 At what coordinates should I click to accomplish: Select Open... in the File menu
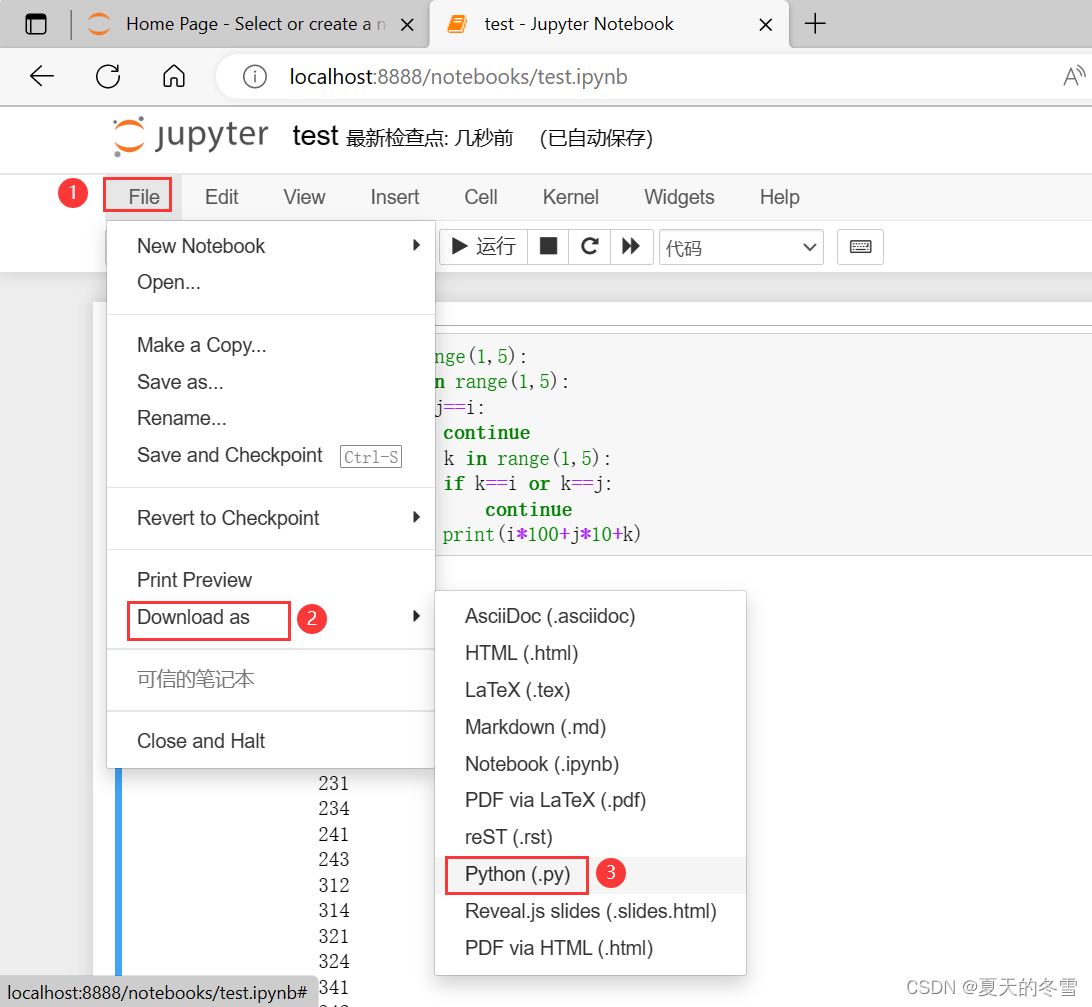click(x=271, y=282)
